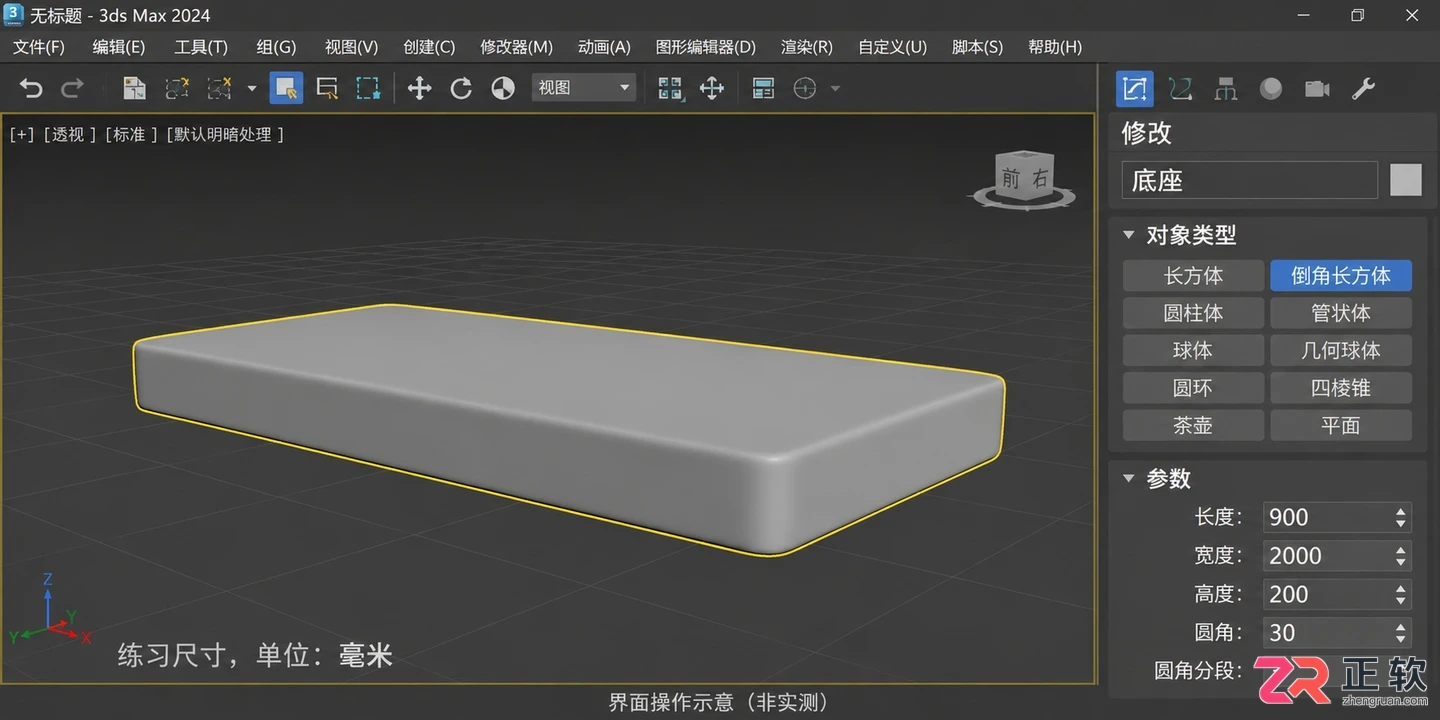Open the 文件(F) menu
Screen dimensions: 1440x720
pos(38,47)
